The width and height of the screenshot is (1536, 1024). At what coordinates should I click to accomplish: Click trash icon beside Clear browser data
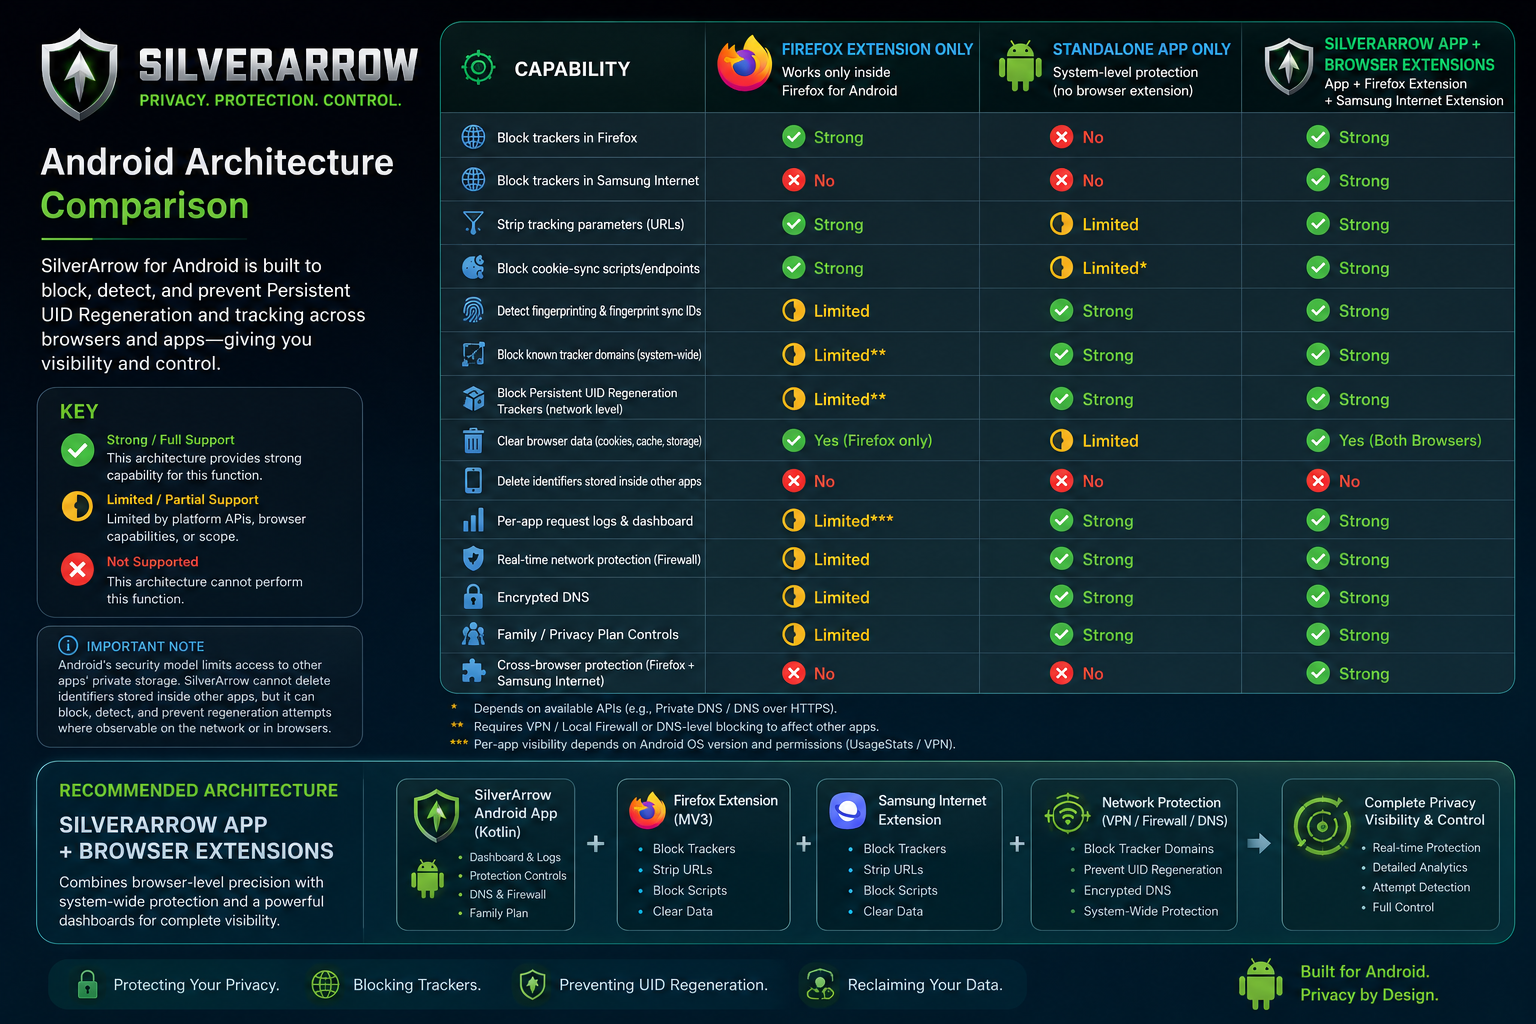[473, 440]
